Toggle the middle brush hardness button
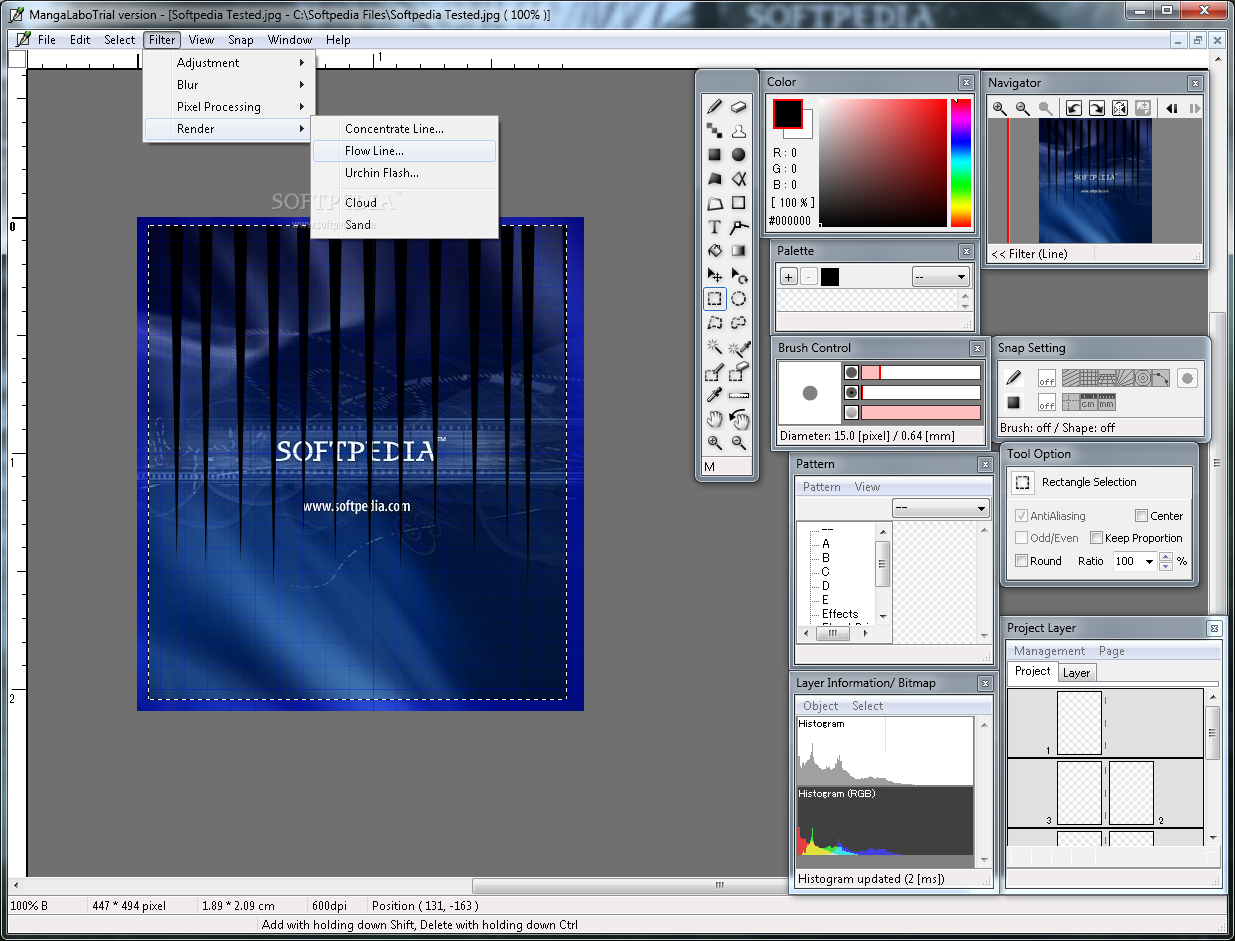 [x=851, y=392]
